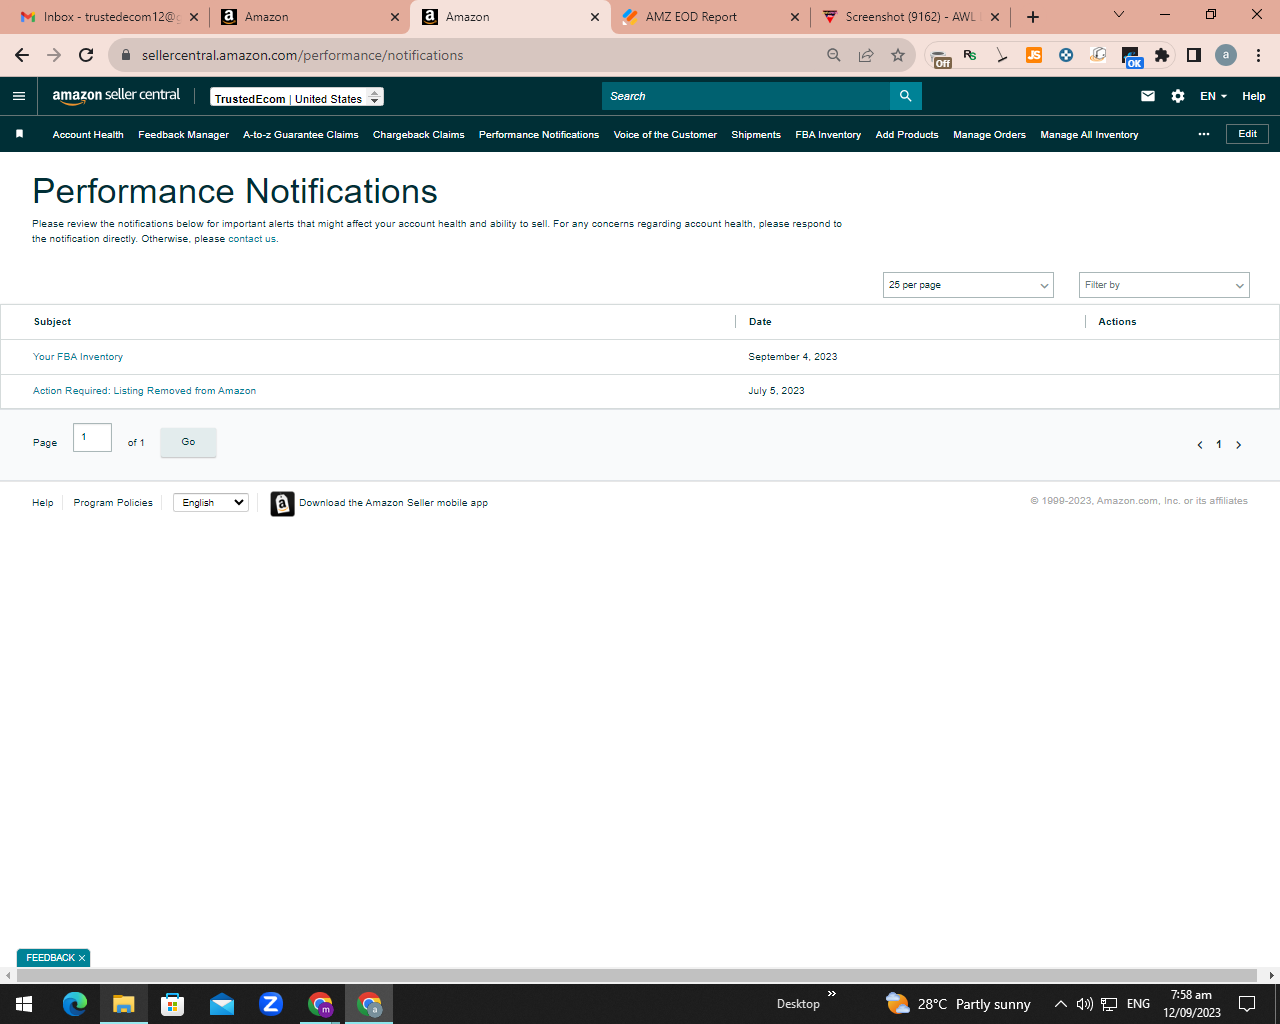Image resolution: width=1280 pixels, height=1024 pixels.
Task: Open the JS extension icon
Action: [1034, 55]
